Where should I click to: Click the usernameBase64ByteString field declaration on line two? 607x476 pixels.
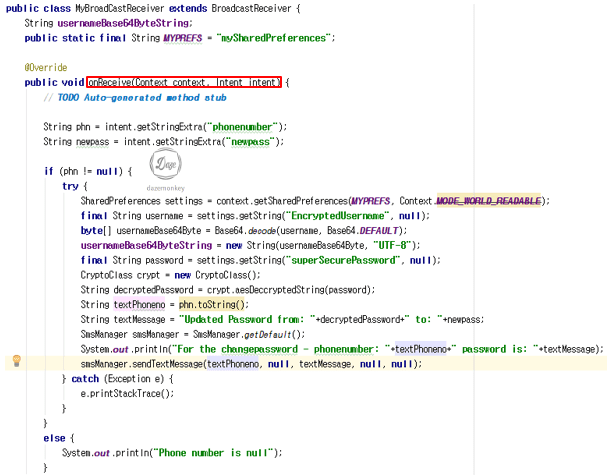coord(123,23)
